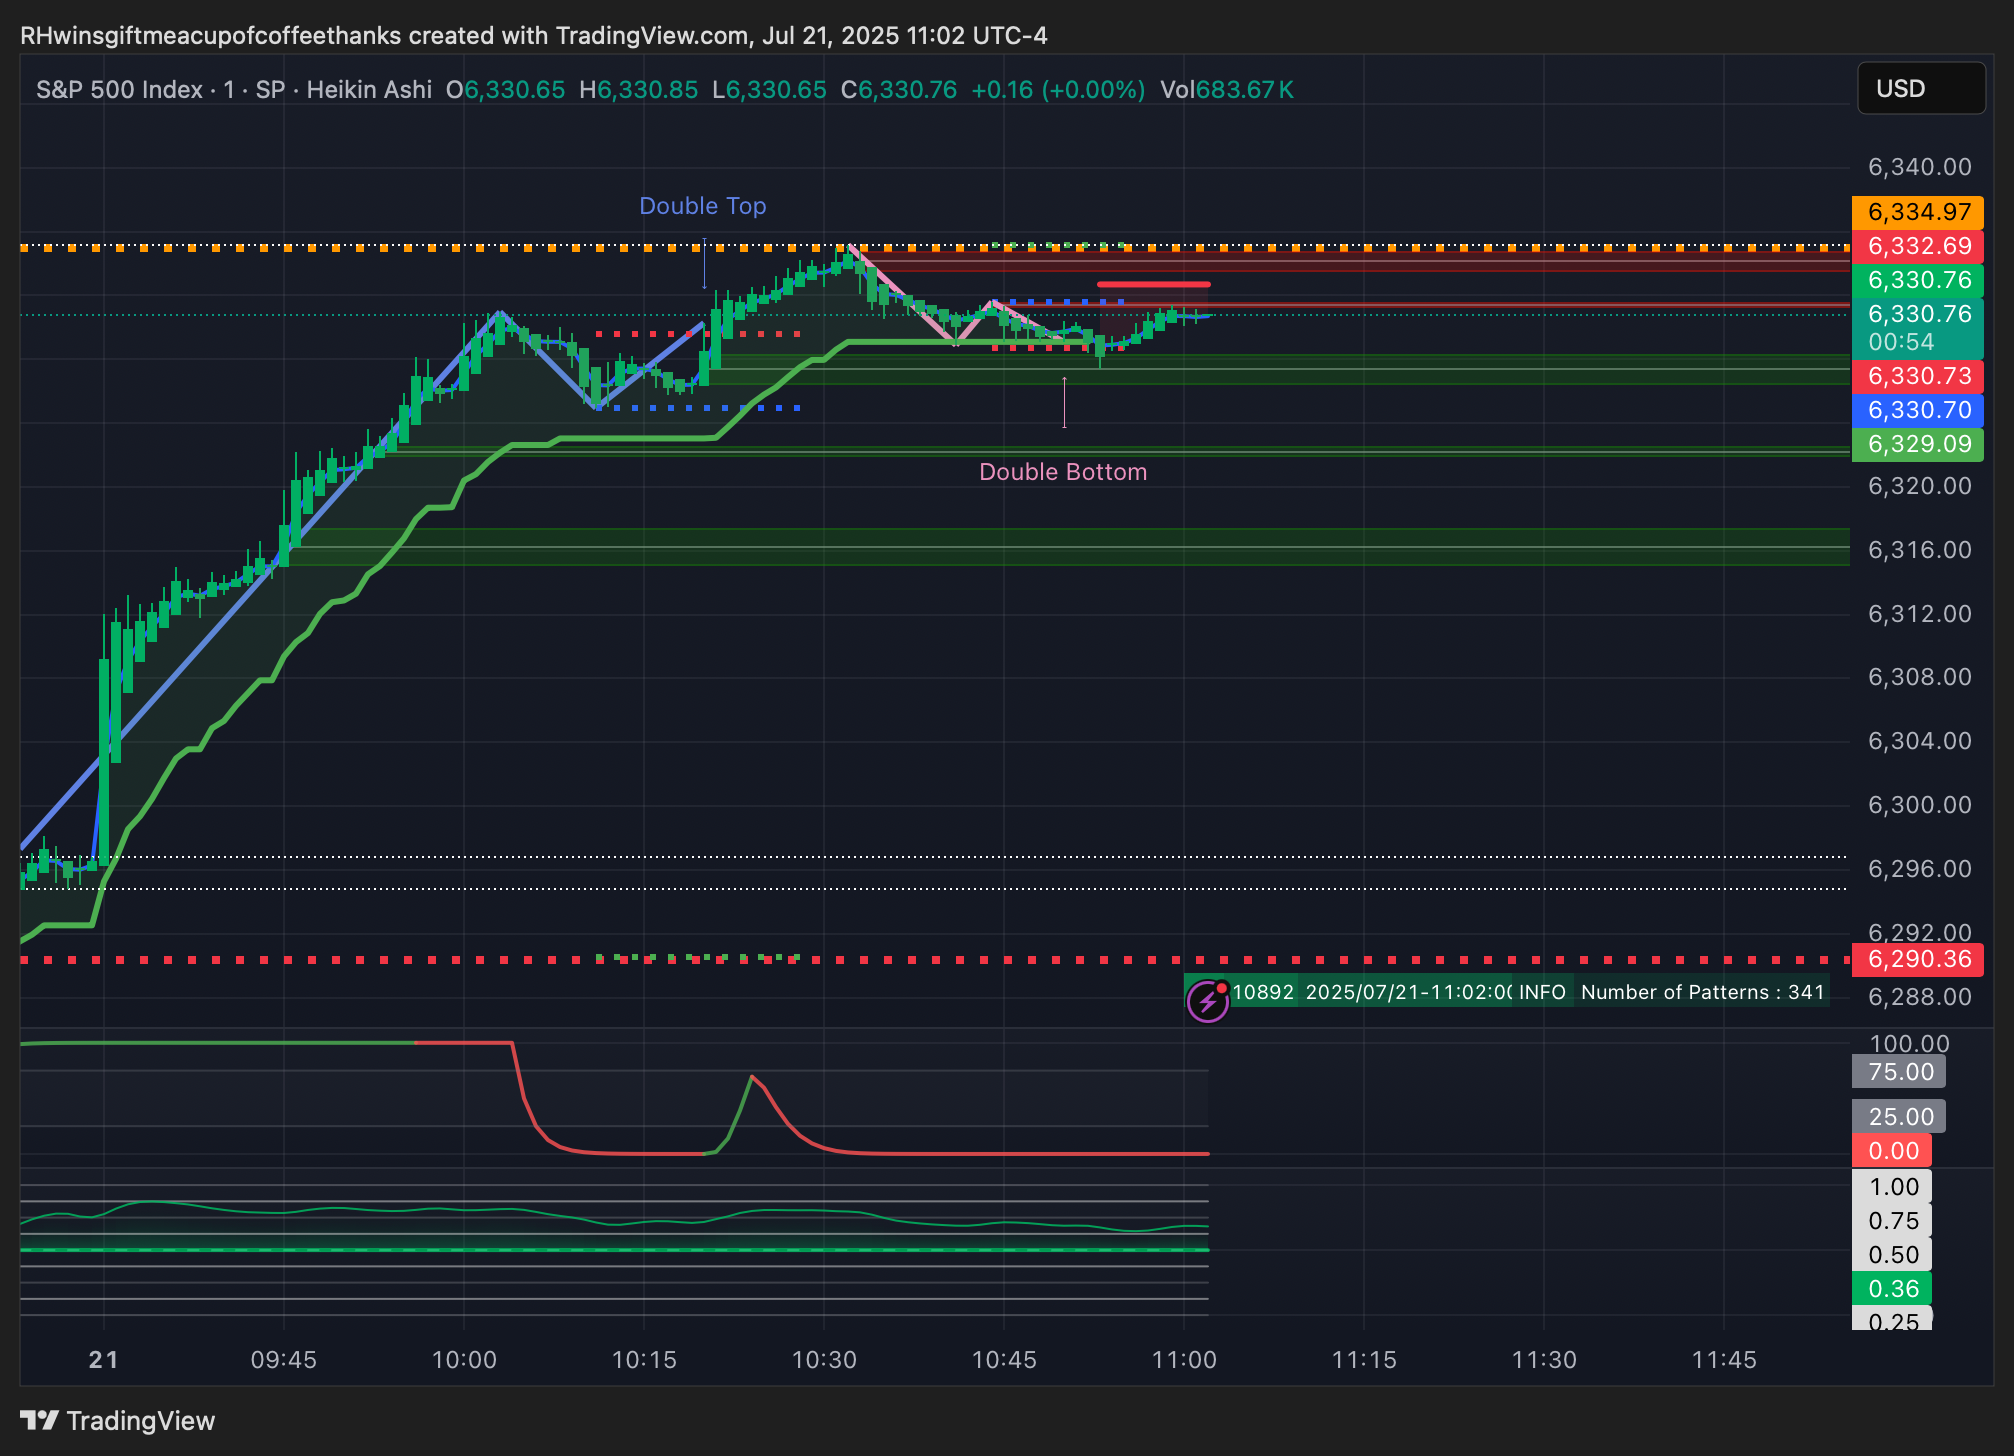Click the INFO tag in the log label
The height and width of the screenshot is (1456, 2014).
pos(1542,992)
